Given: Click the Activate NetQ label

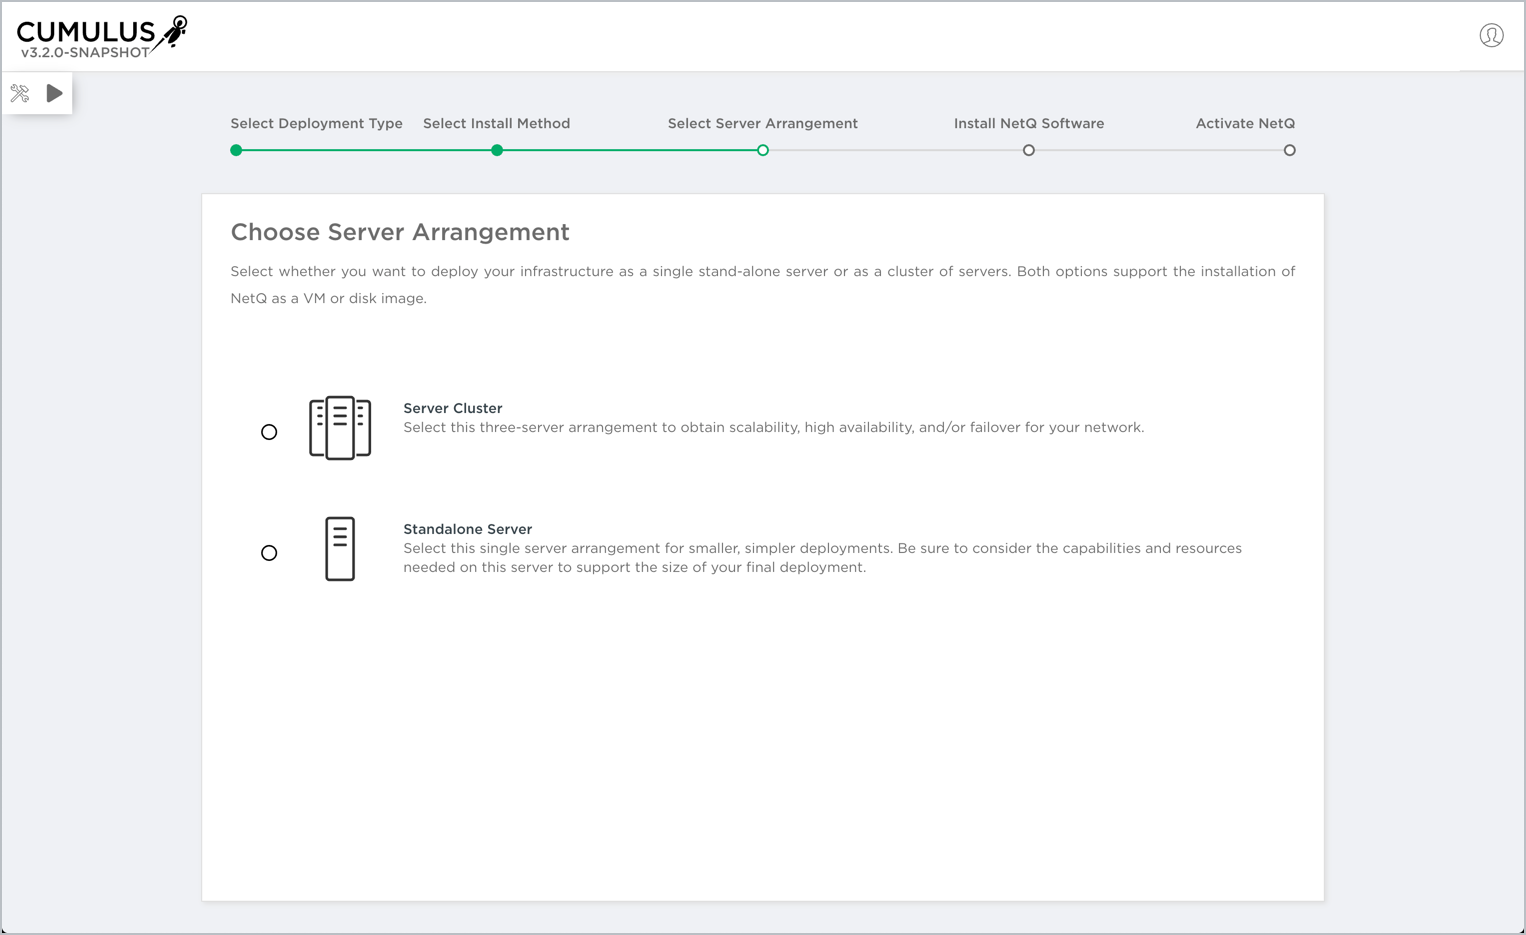Looking at the screenshot, I should tap(1245, 124).
